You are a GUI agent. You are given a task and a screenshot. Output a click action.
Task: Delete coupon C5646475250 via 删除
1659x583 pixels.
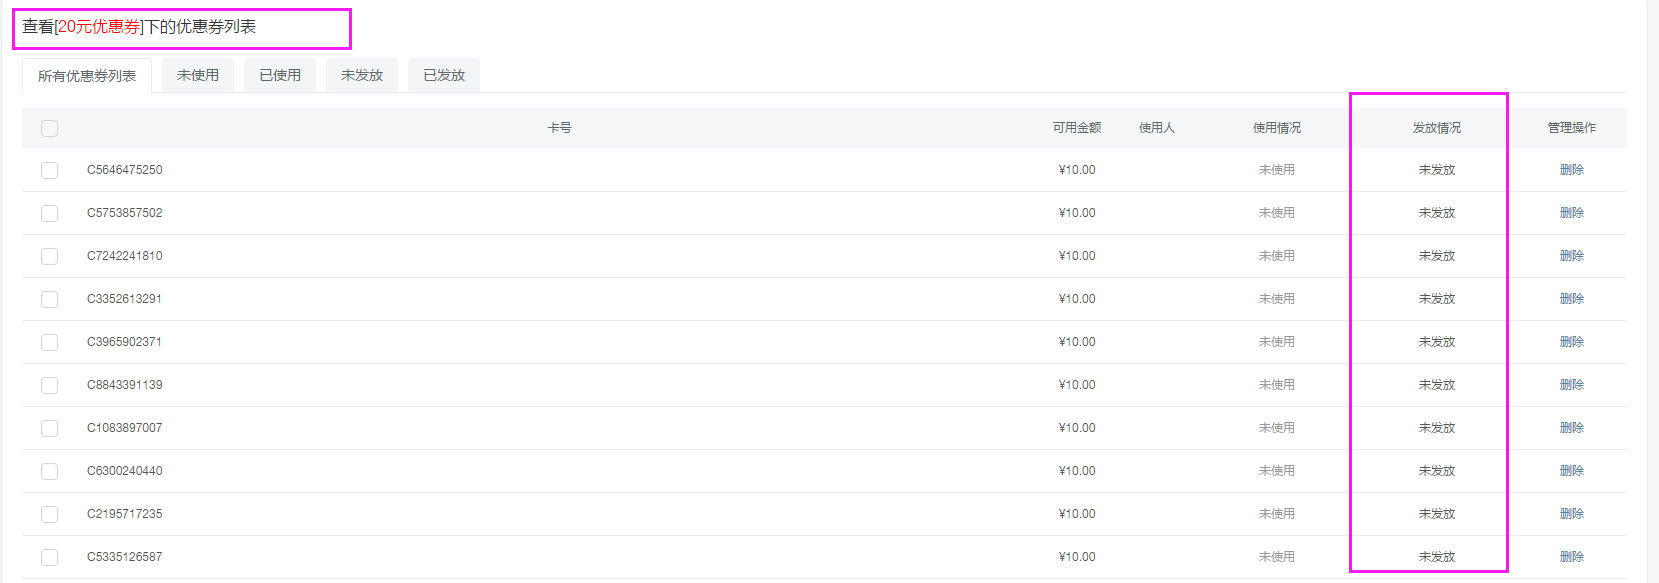(x=1571, y=170)
